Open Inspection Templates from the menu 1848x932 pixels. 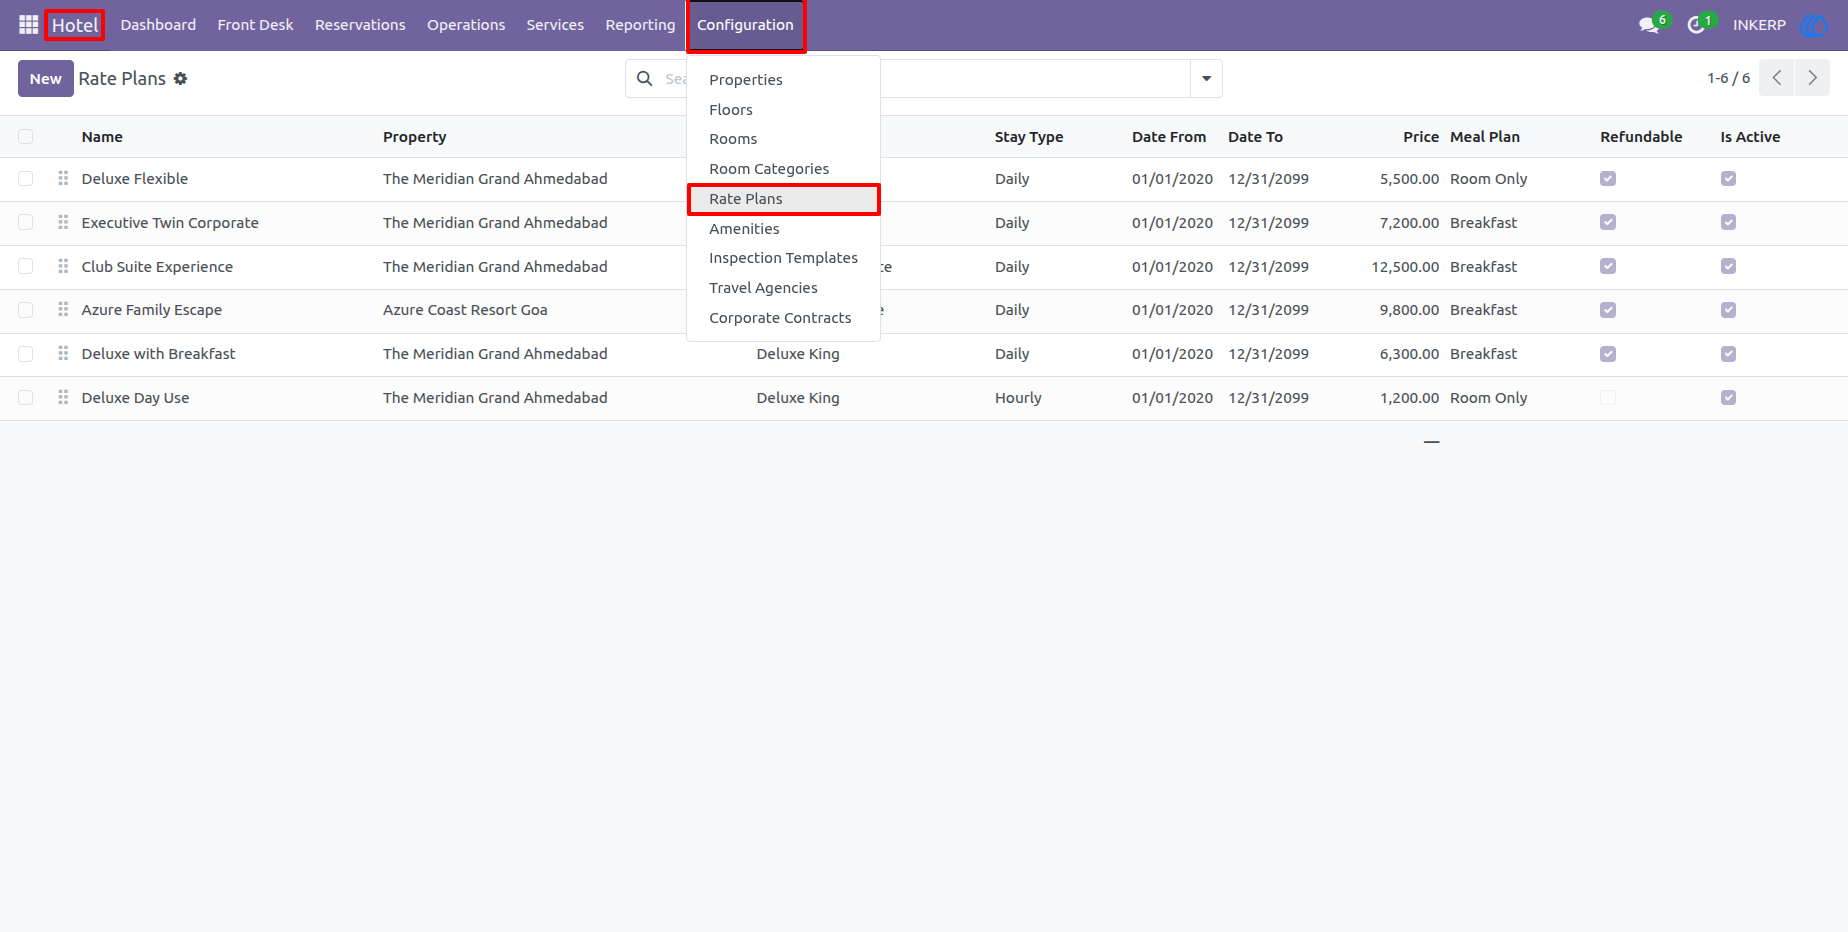(x=783, y=258)
